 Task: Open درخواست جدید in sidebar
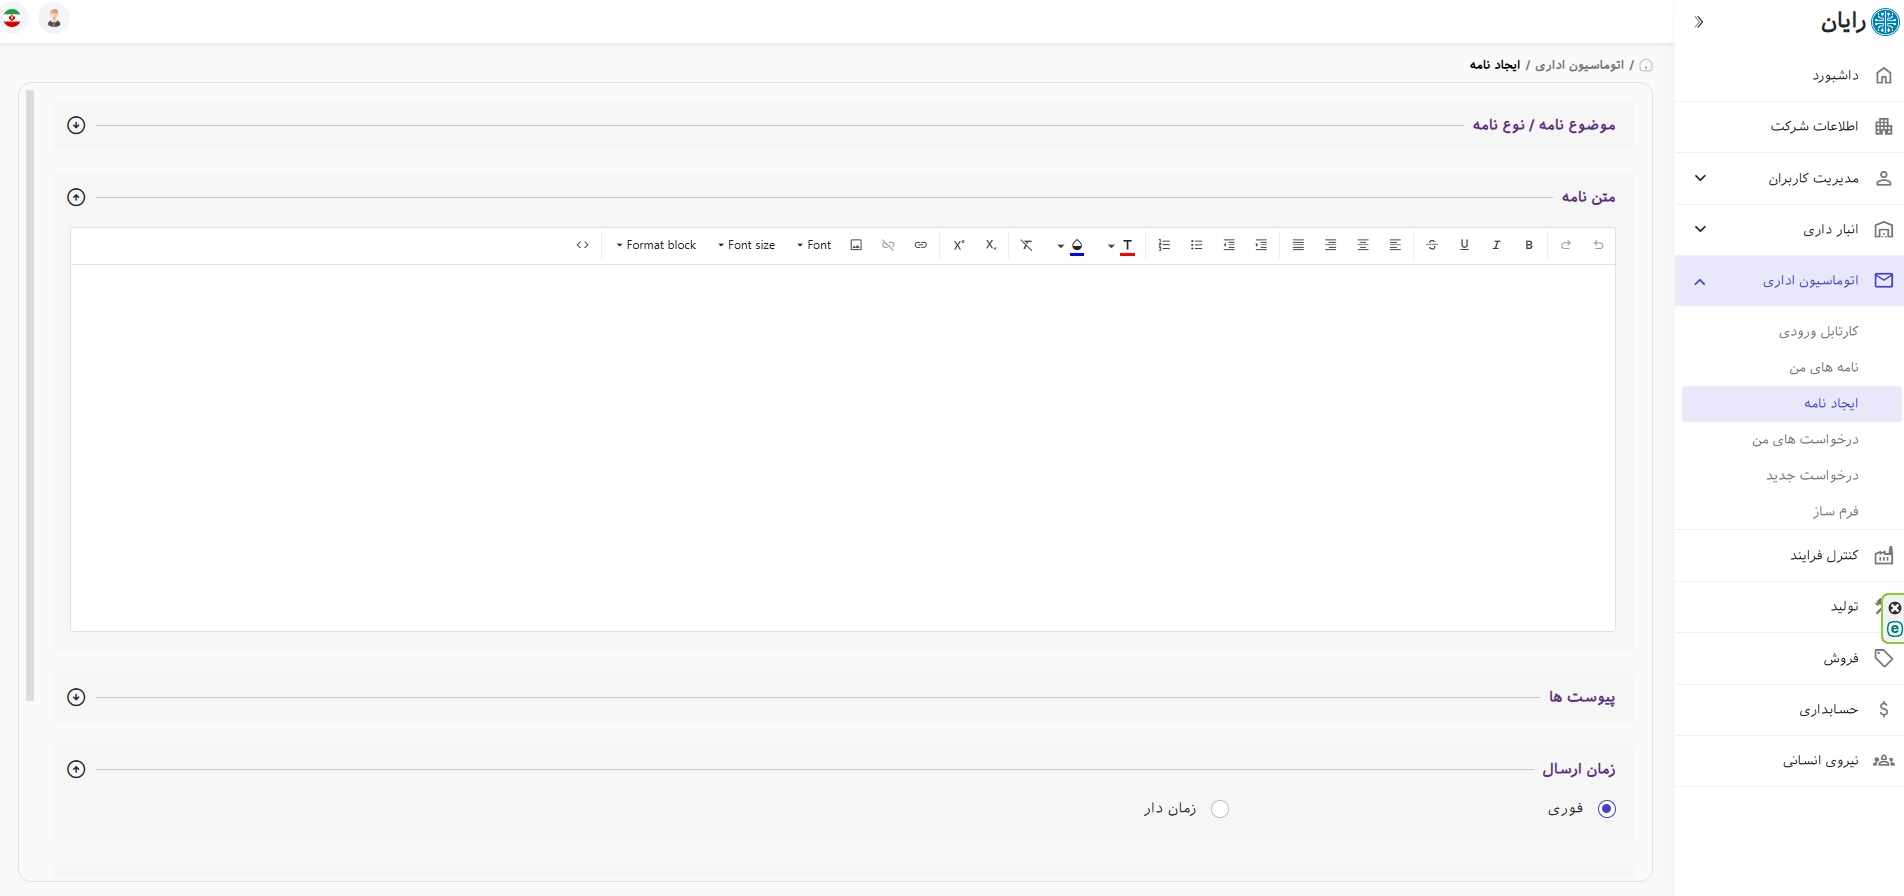coord(1812,475)
